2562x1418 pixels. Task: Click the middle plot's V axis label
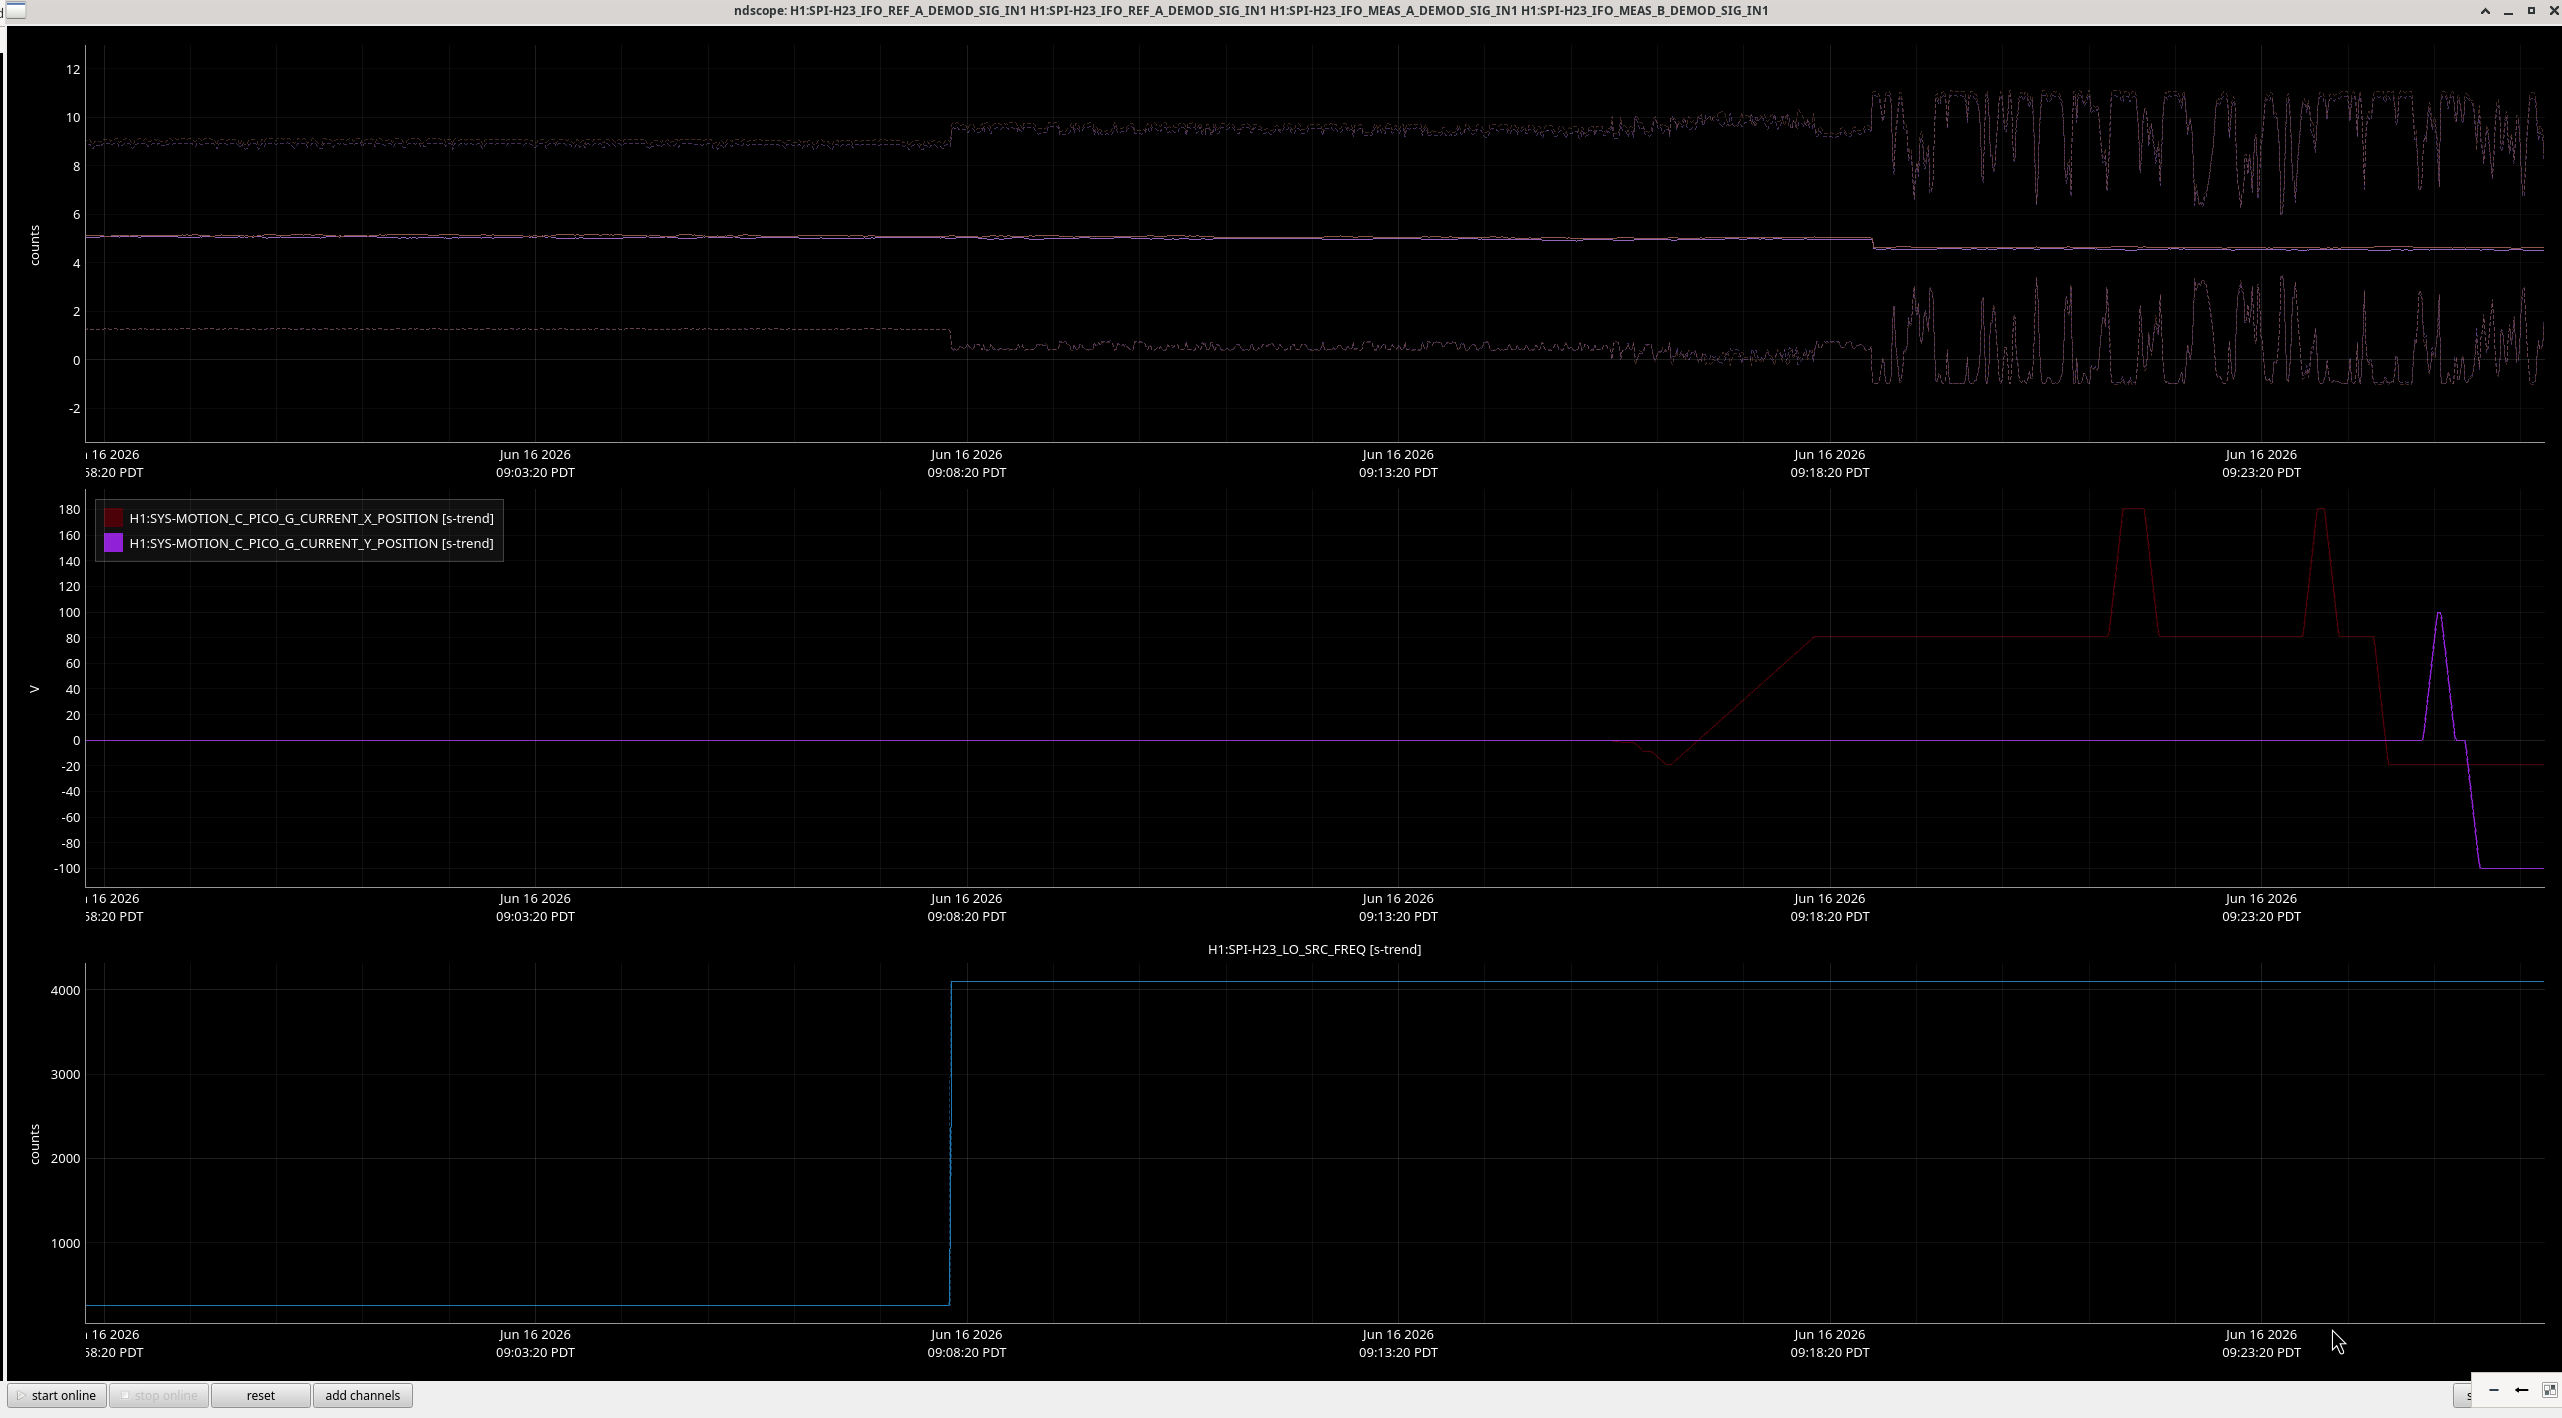click(x=34, y=689)
